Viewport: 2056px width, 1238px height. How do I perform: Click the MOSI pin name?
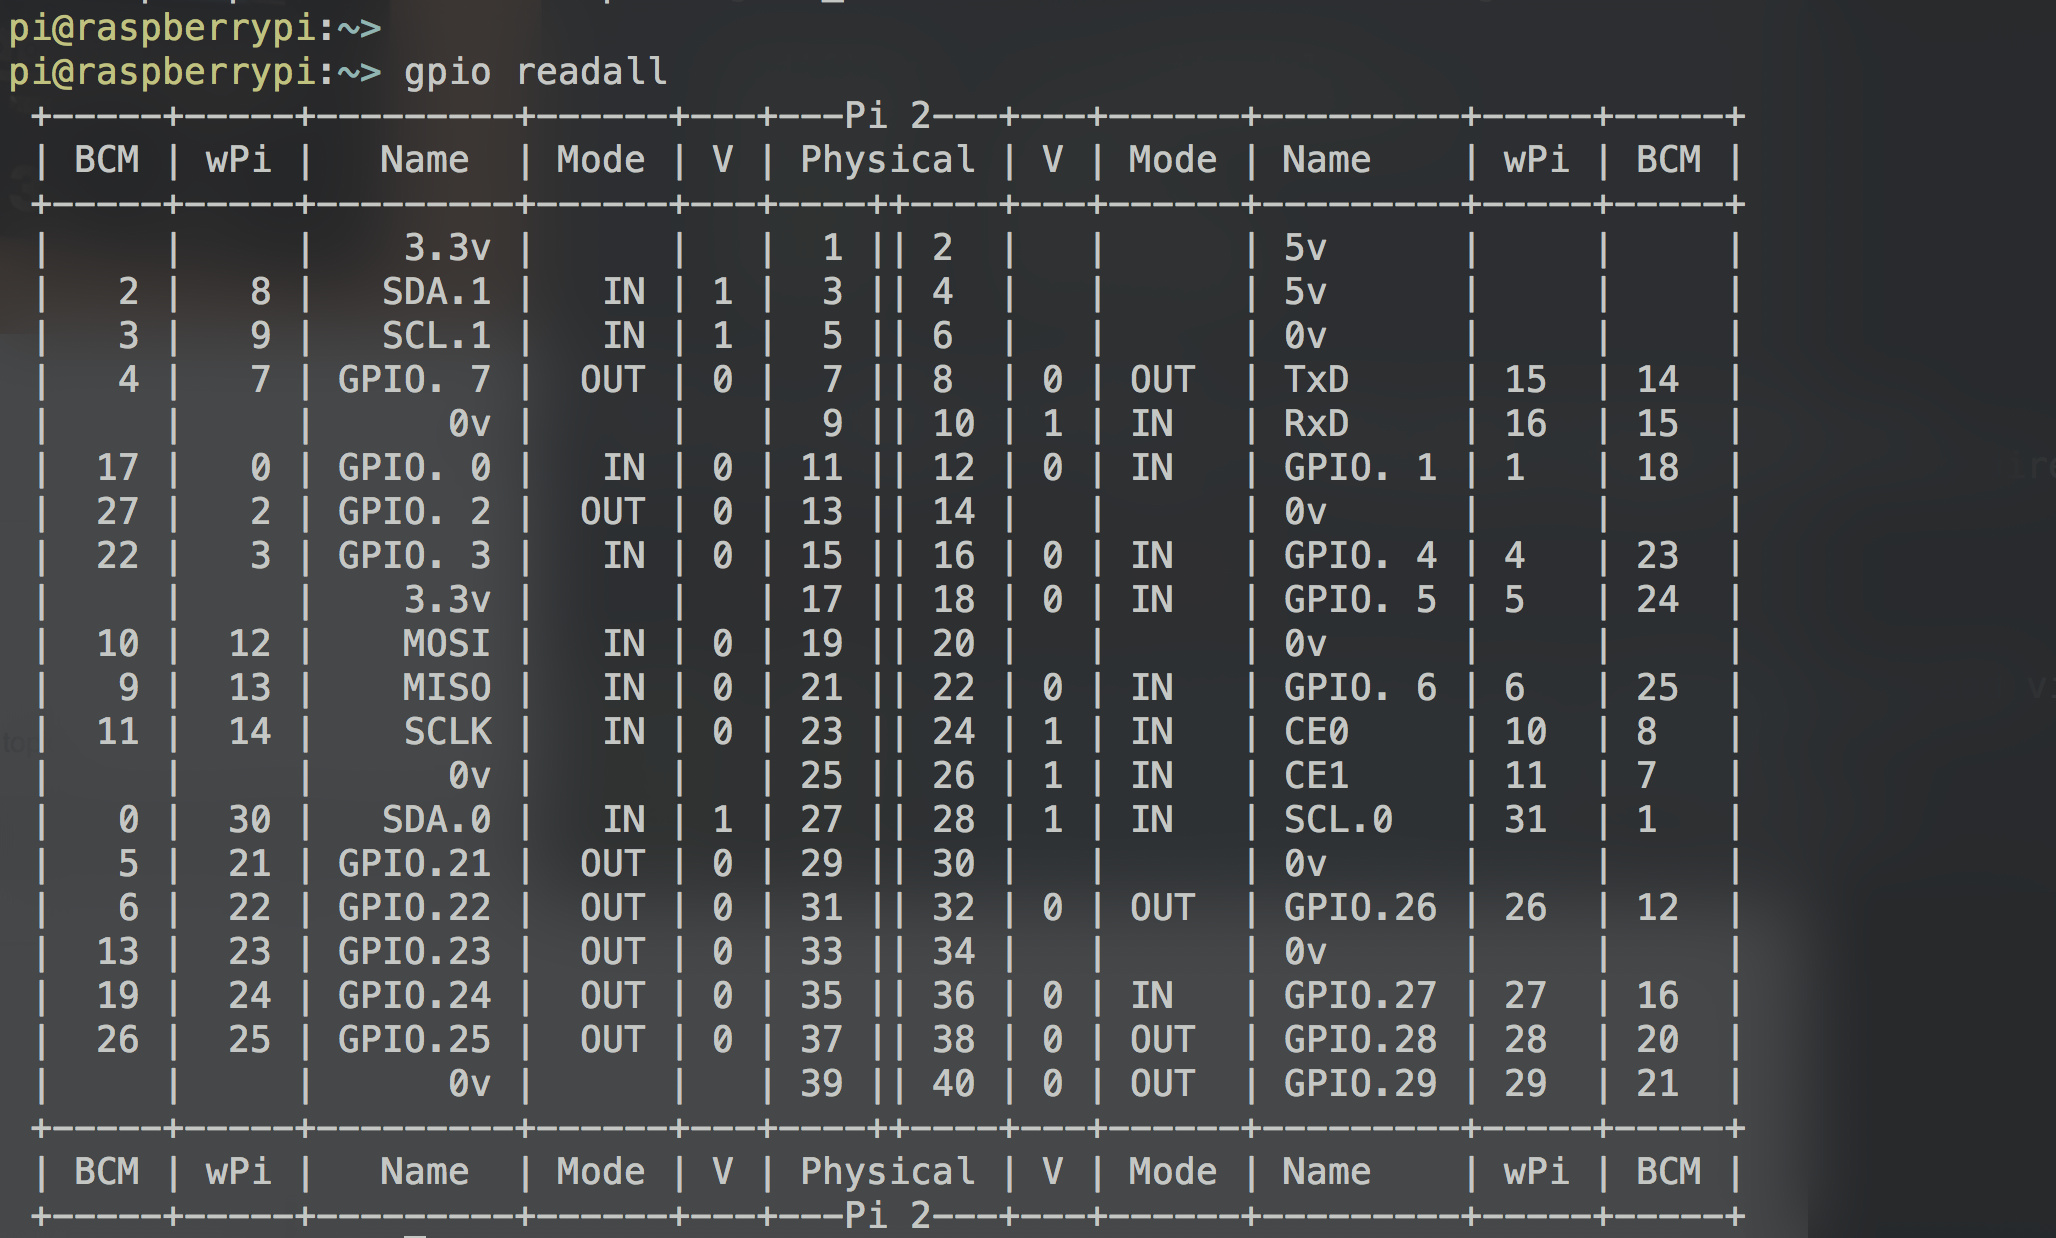[x=446, y=644]
